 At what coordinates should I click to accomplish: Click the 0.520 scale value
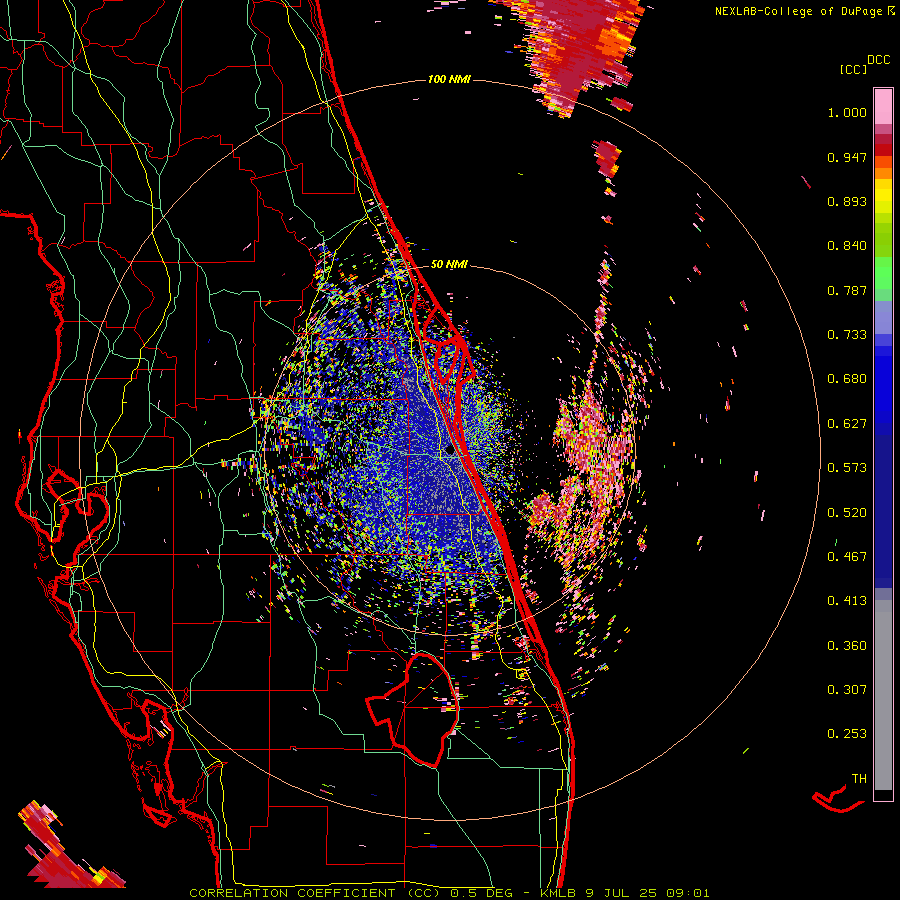(847, 513)
